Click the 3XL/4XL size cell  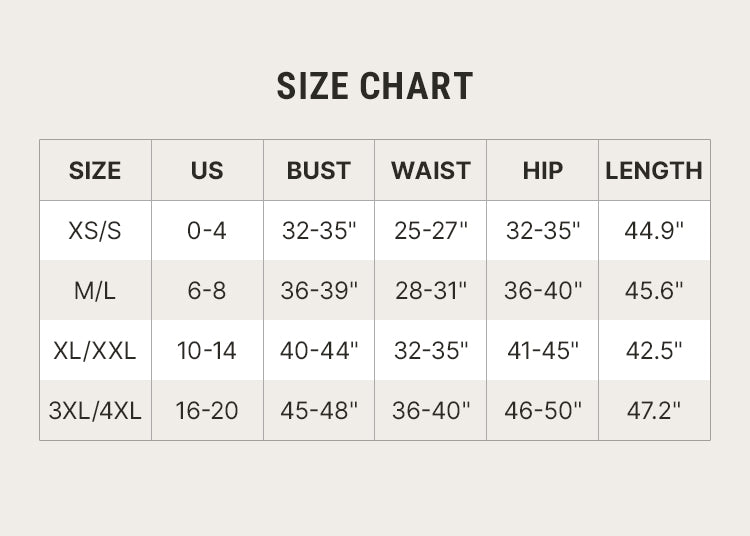(x=95, y=411)
